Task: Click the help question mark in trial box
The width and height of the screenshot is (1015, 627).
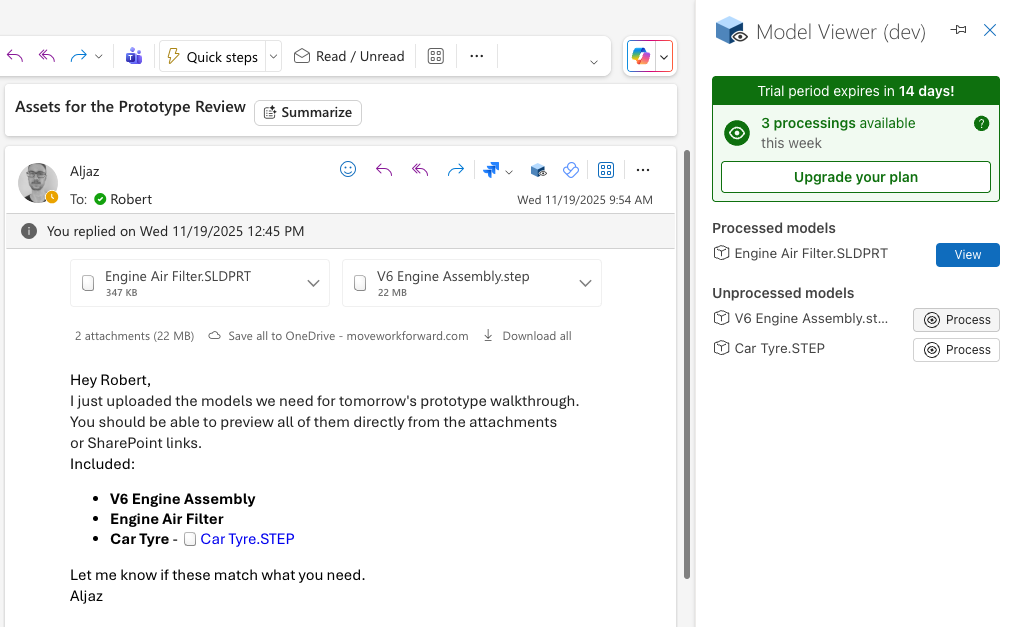Action: (981, 124)
